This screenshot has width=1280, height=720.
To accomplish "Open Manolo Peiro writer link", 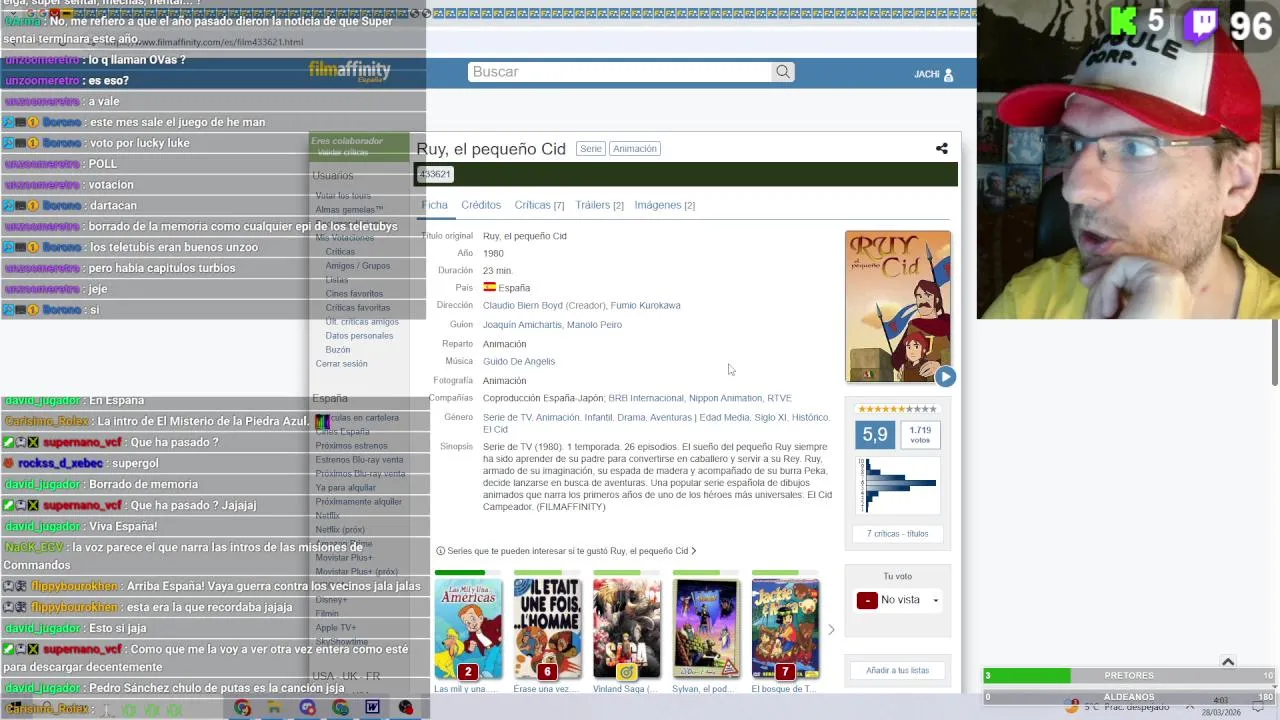I will click(x=594, y=325).
